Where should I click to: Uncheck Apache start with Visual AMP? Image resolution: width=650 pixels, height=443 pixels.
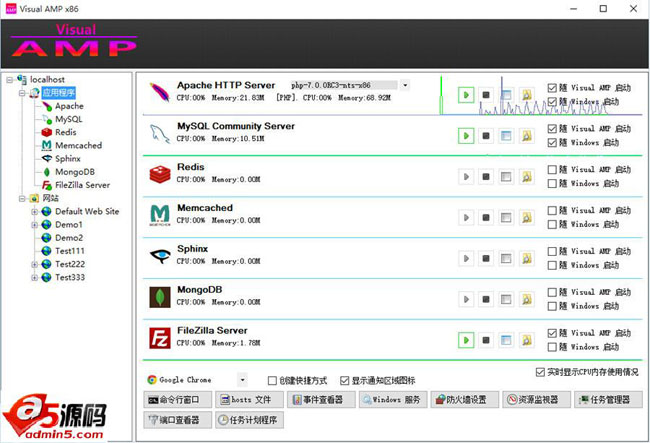click(552, 88)
